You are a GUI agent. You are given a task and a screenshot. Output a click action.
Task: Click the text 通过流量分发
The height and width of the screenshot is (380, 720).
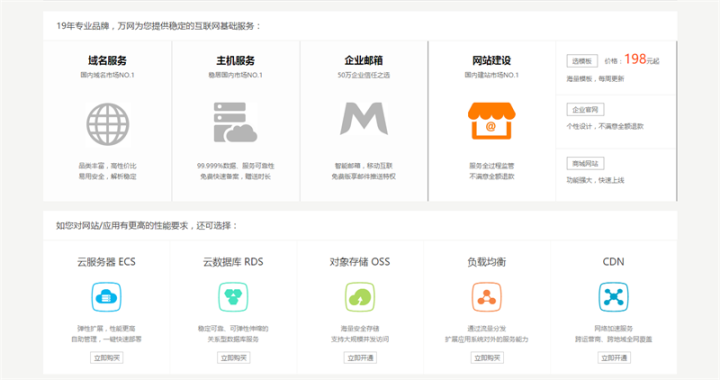(487, 329)
